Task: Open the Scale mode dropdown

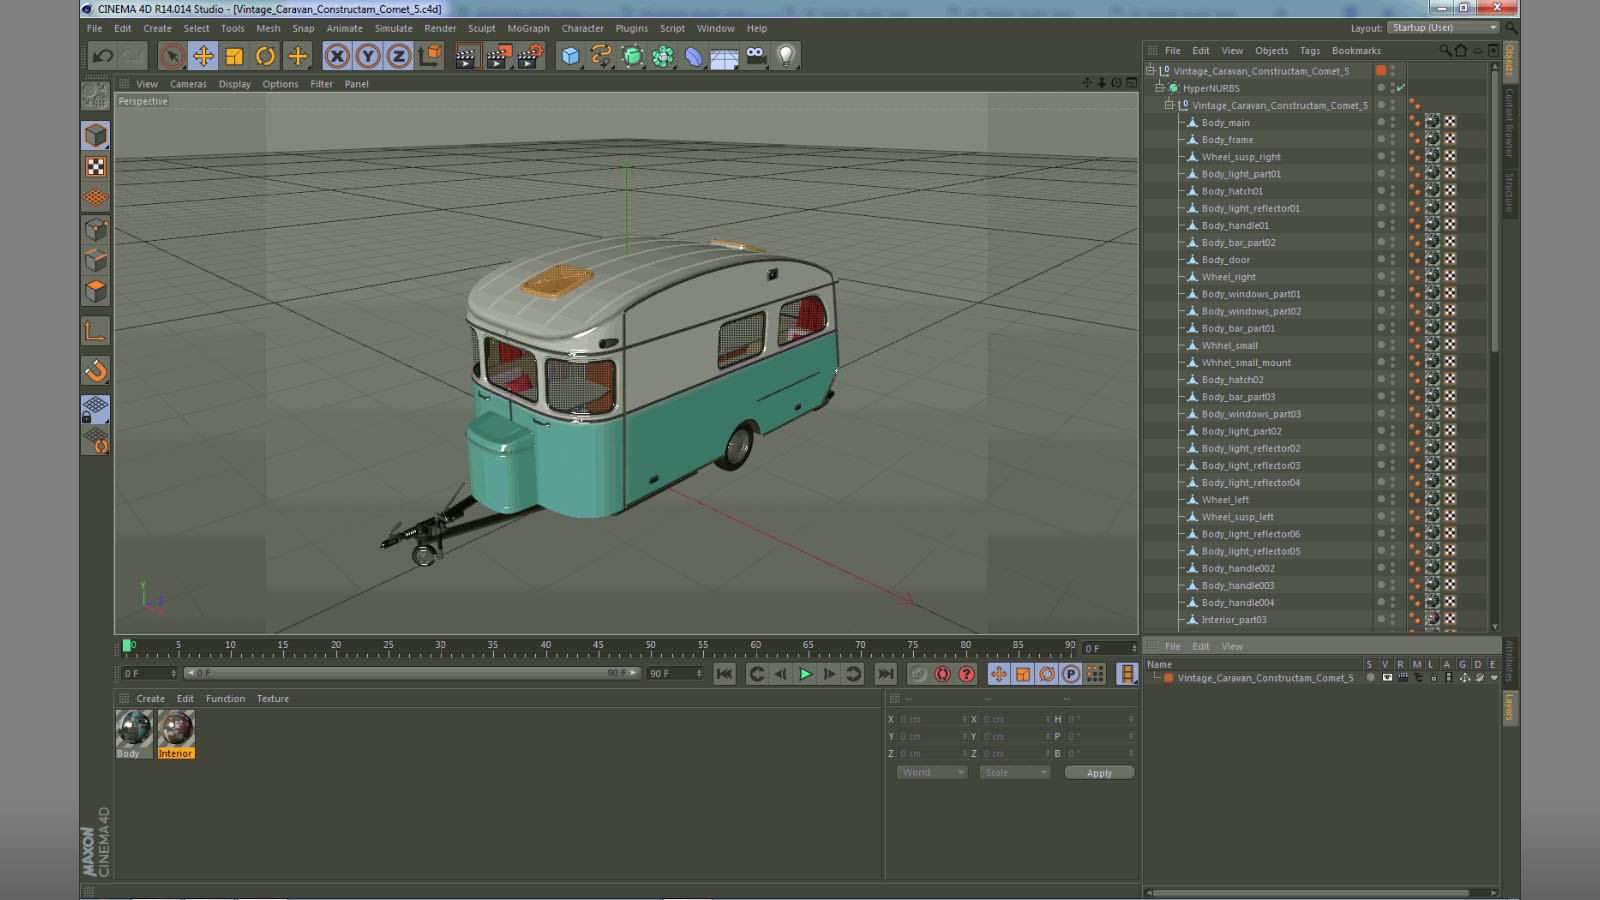Action: click(1015, 773)
